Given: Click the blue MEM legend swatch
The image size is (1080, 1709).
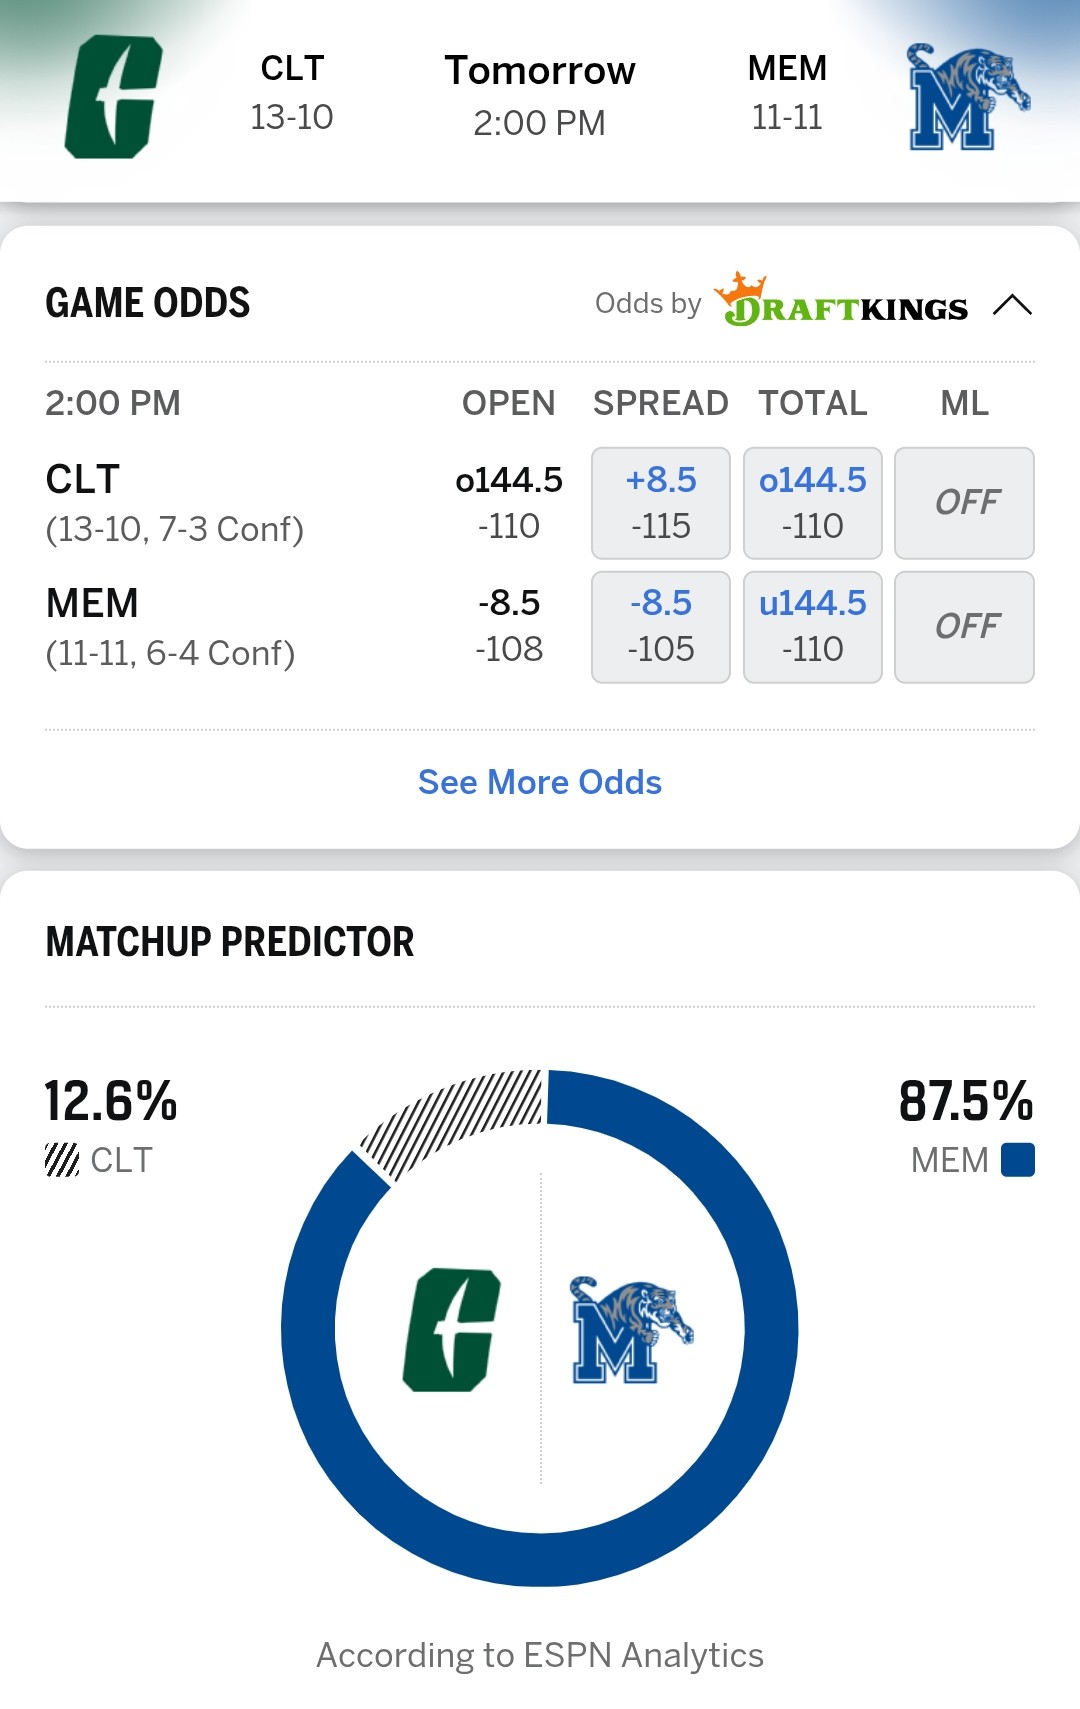Looking at the screenshot, I should click(1018, 1160).
